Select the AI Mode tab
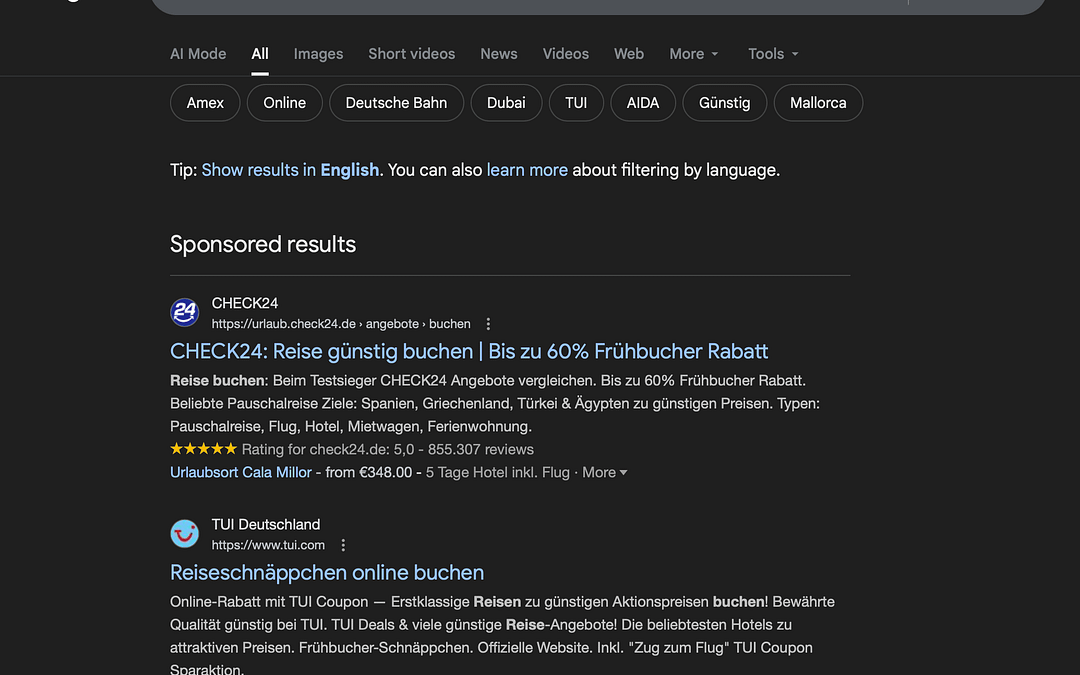The image size is (1080, 675). (197, 54)
